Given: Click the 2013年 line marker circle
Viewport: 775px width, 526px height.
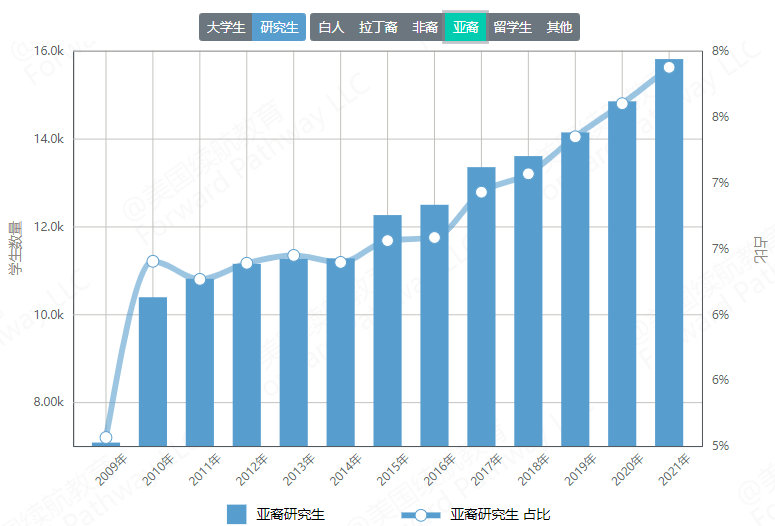Looking at the screenshot, I should click(294, 255).
